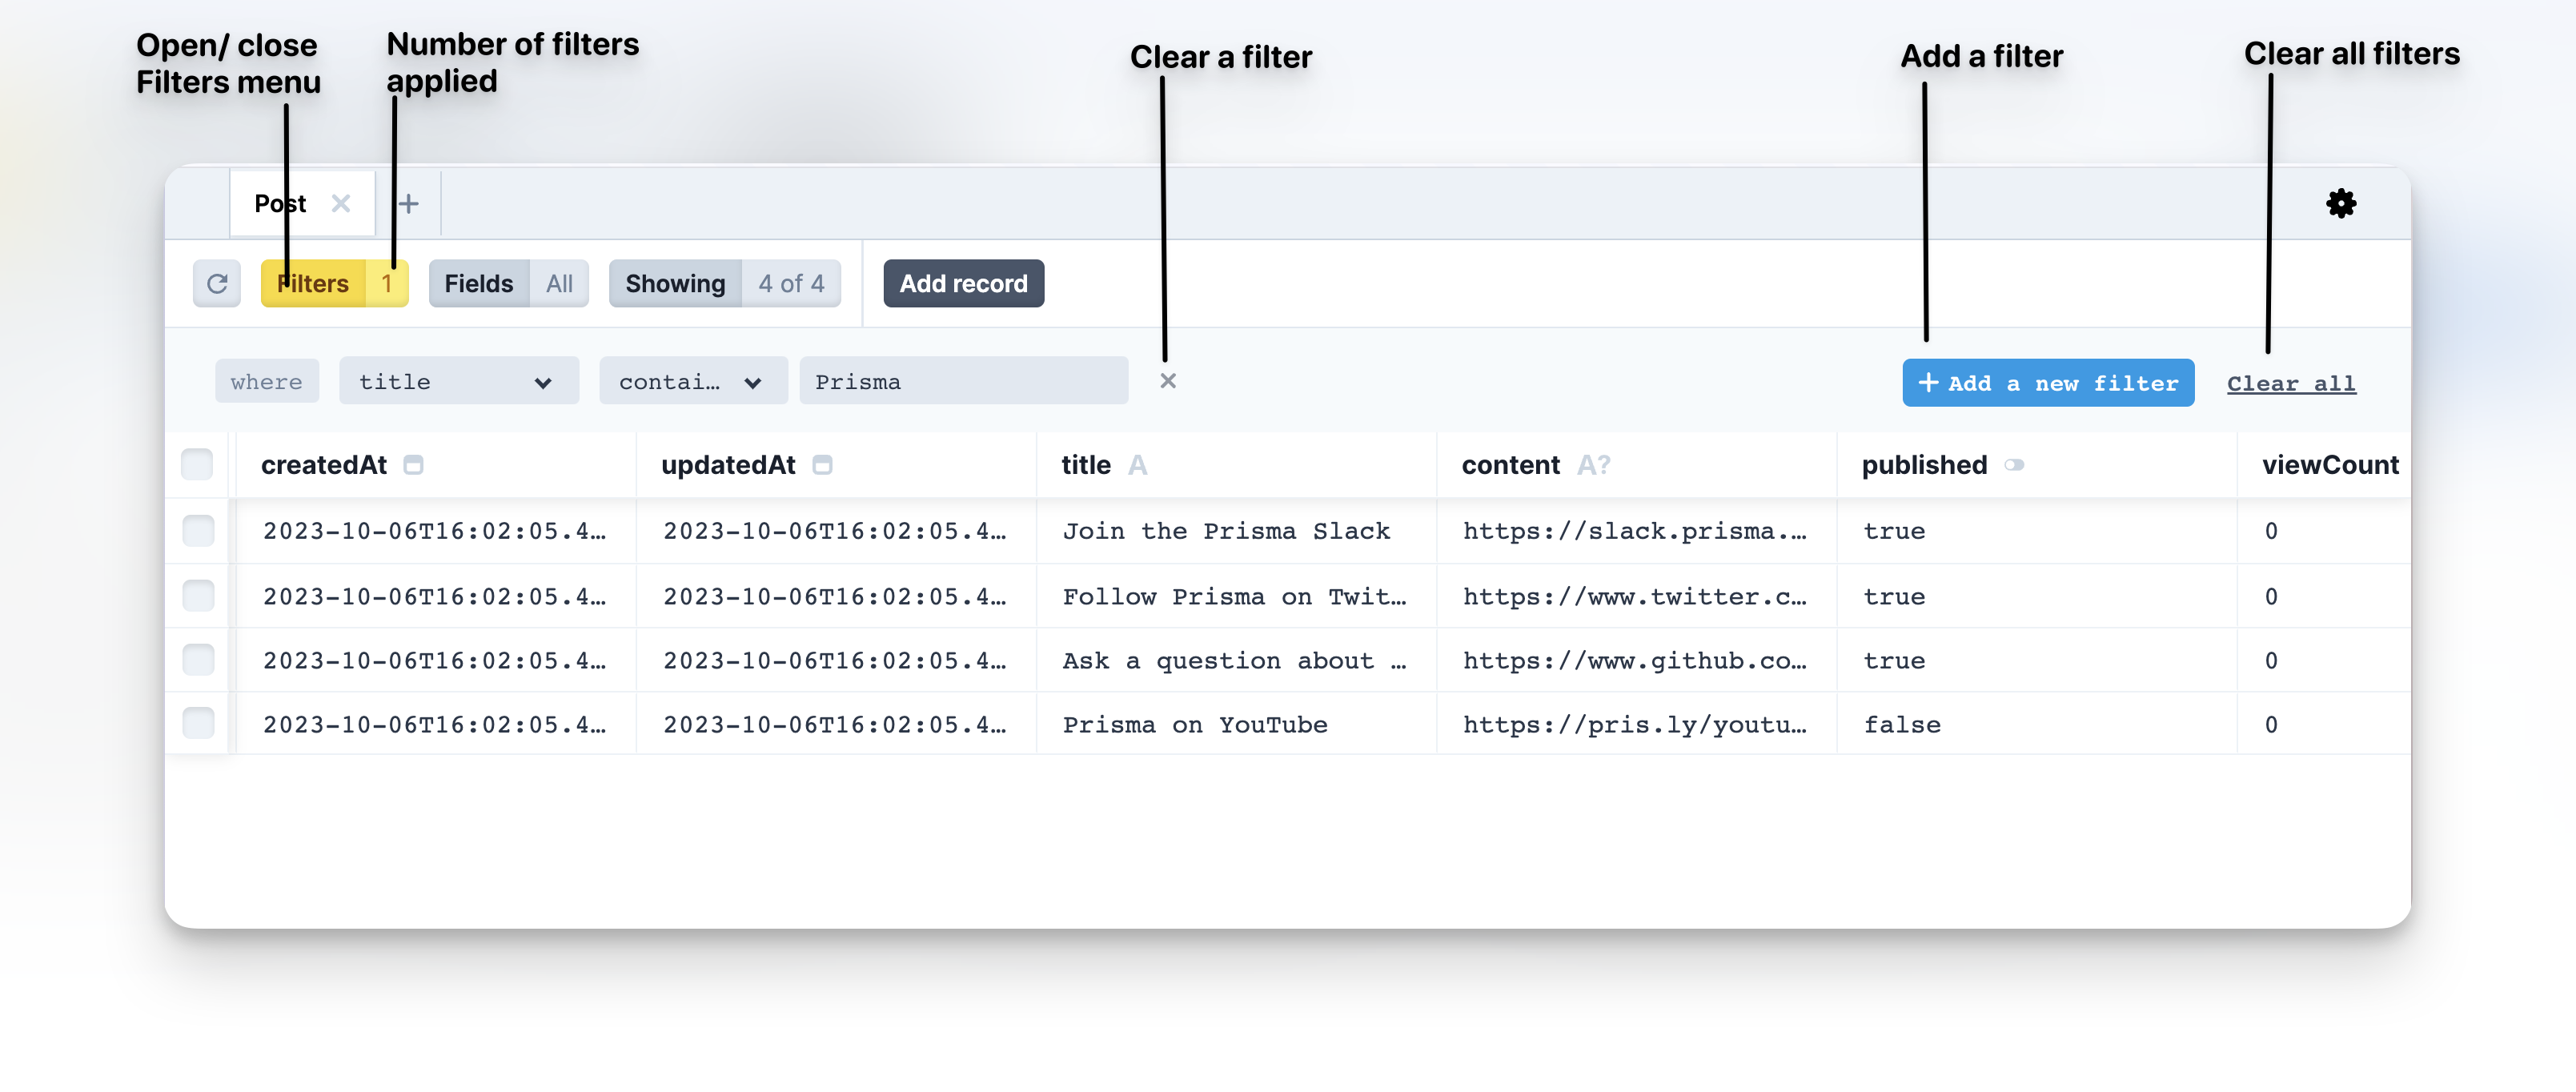Image resolution: width=2576 pixels, height=1092 pixels.
Task: Toggle the select-all header checkbox
Action: click(197, 464)
